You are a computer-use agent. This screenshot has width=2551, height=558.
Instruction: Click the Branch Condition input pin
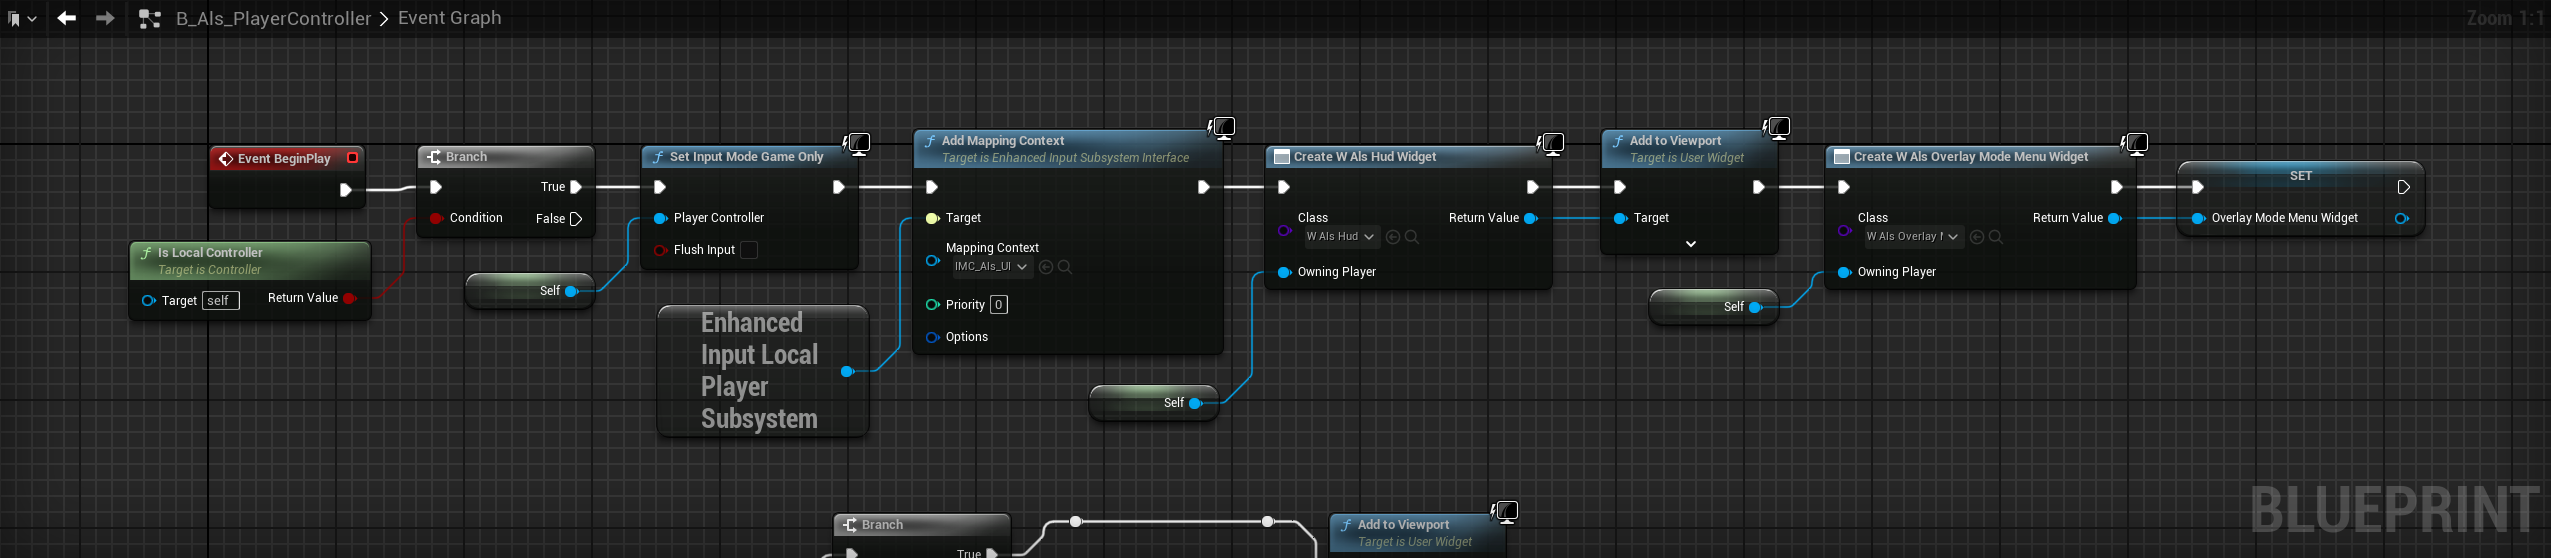(436, 218)
